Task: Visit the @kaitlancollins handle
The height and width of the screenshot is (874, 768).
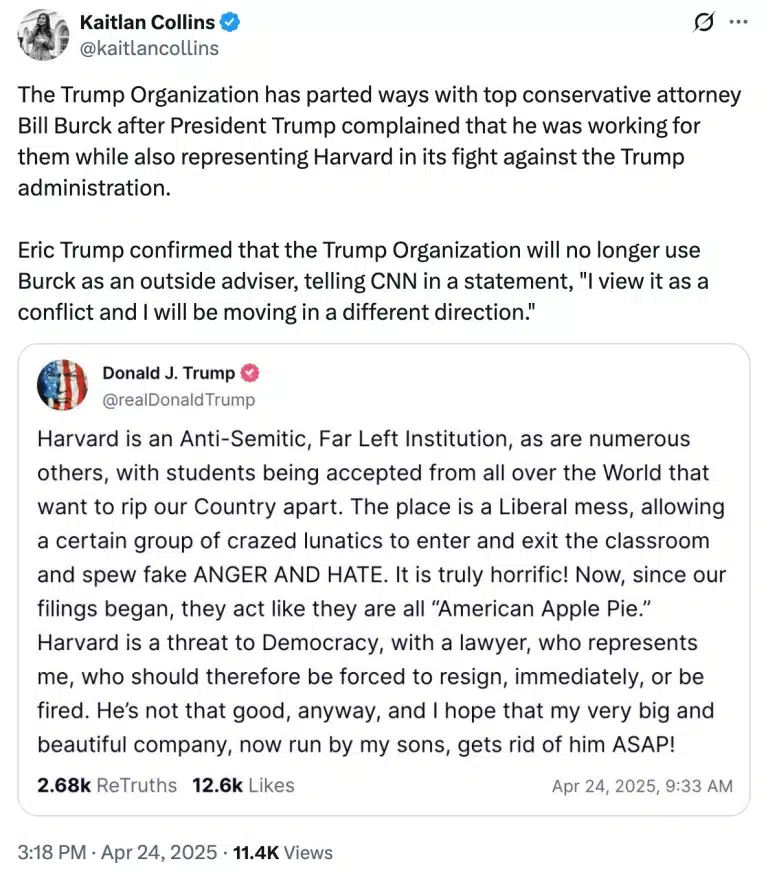Action: click(x=149, y=48)
